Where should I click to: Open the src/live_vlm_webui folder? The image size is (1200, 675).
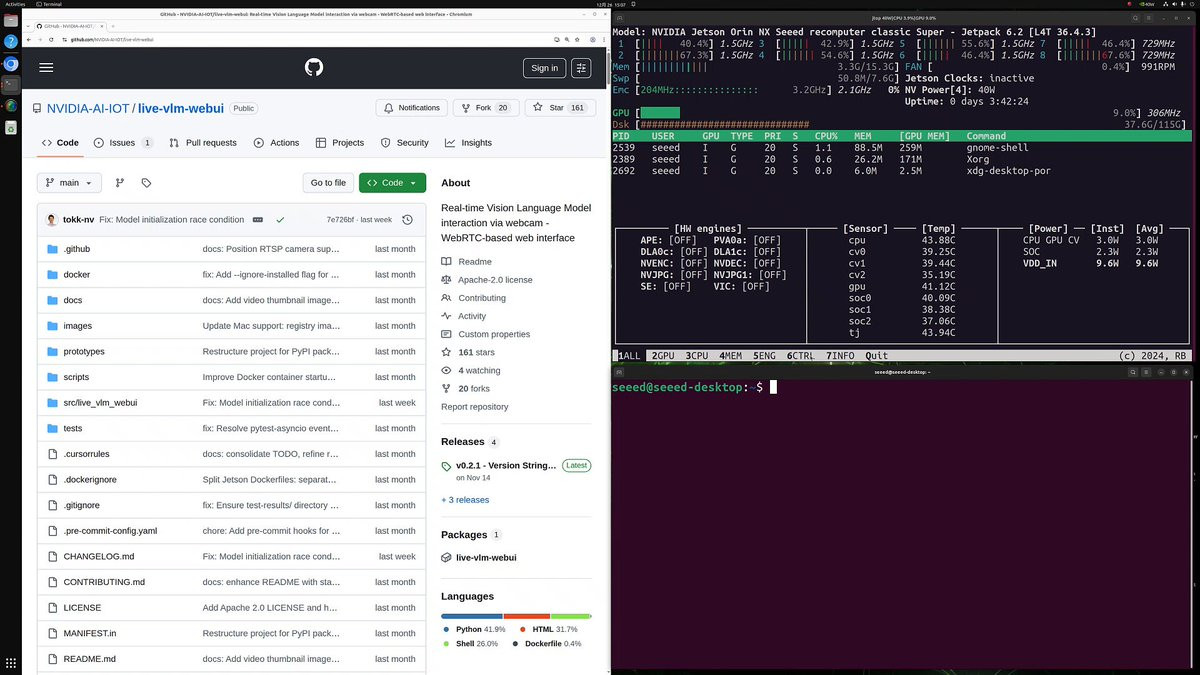tap(100, 403)
